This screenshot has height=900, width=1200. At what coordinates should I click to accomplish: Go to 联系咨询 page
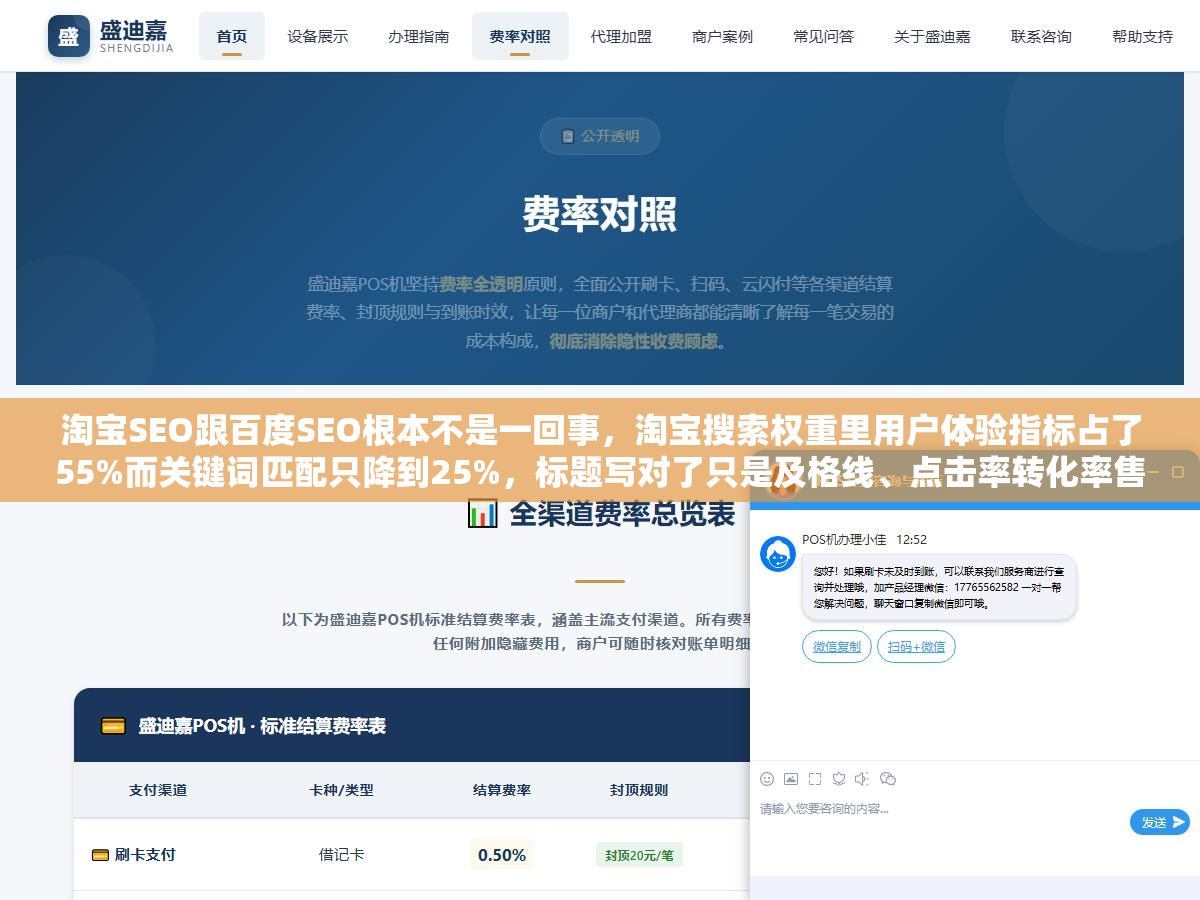coord(1041,36)
